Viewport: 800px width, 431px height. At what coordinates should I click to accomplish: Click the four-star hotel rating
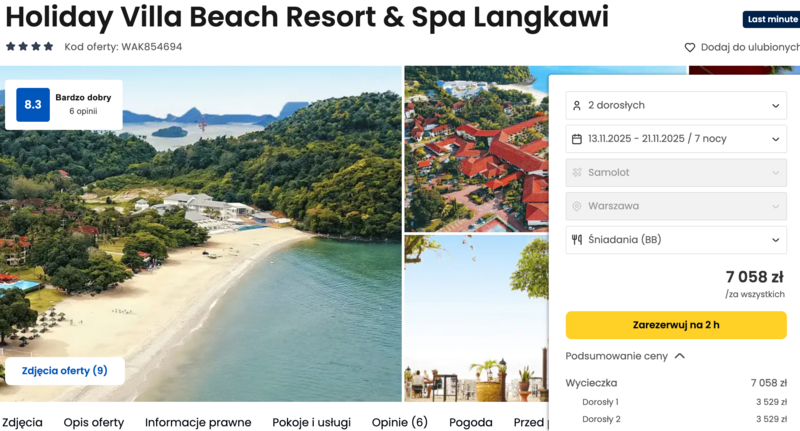[x=30, y=46]
